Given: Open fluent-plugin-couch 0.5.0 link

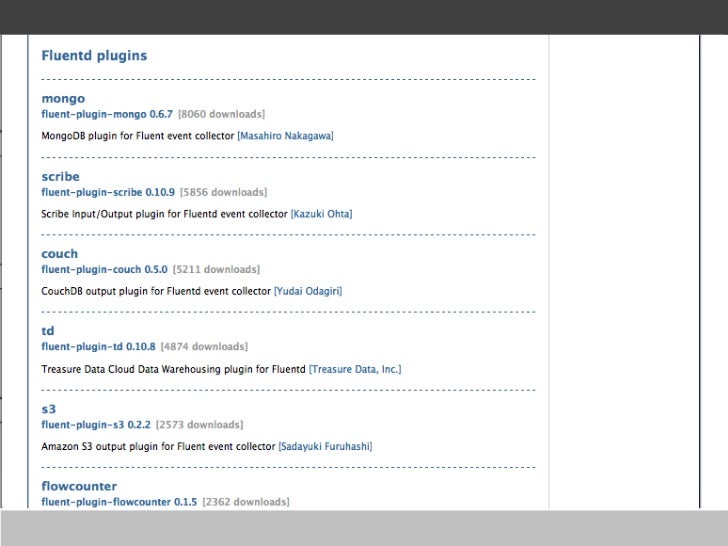Looking at the screenshot, I should 104,269.
